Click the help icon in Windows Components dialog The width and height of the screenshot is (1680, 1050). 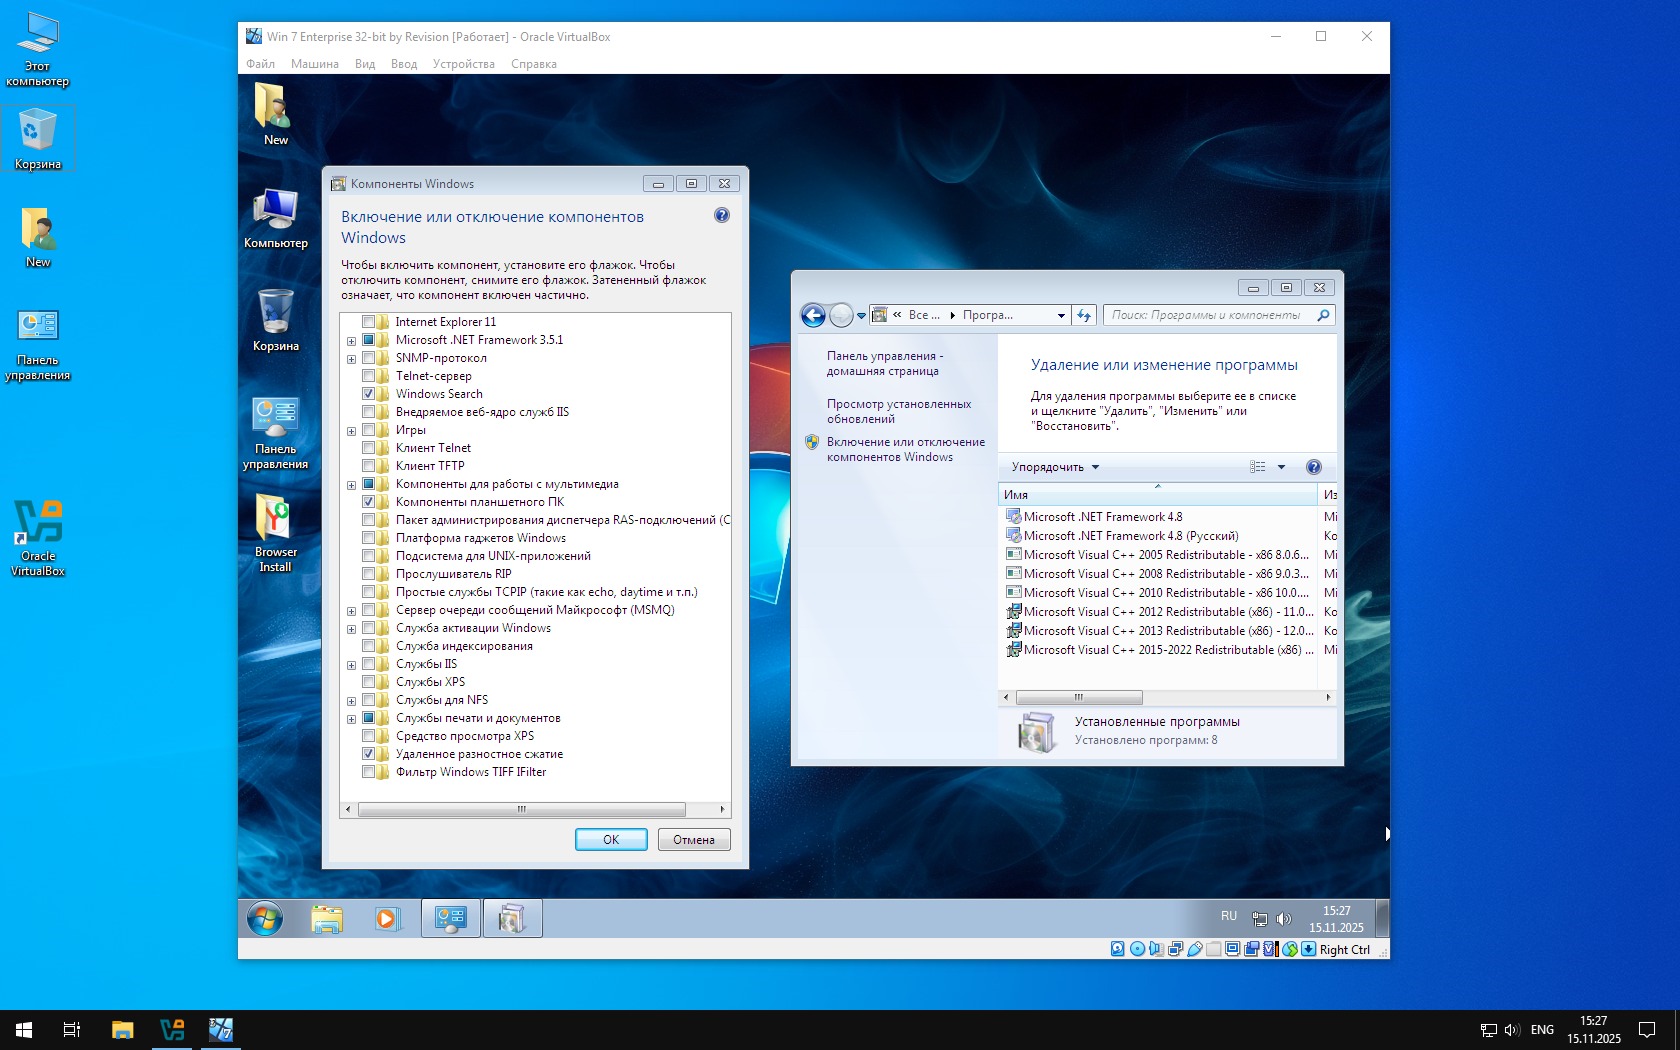coord(722,216)
